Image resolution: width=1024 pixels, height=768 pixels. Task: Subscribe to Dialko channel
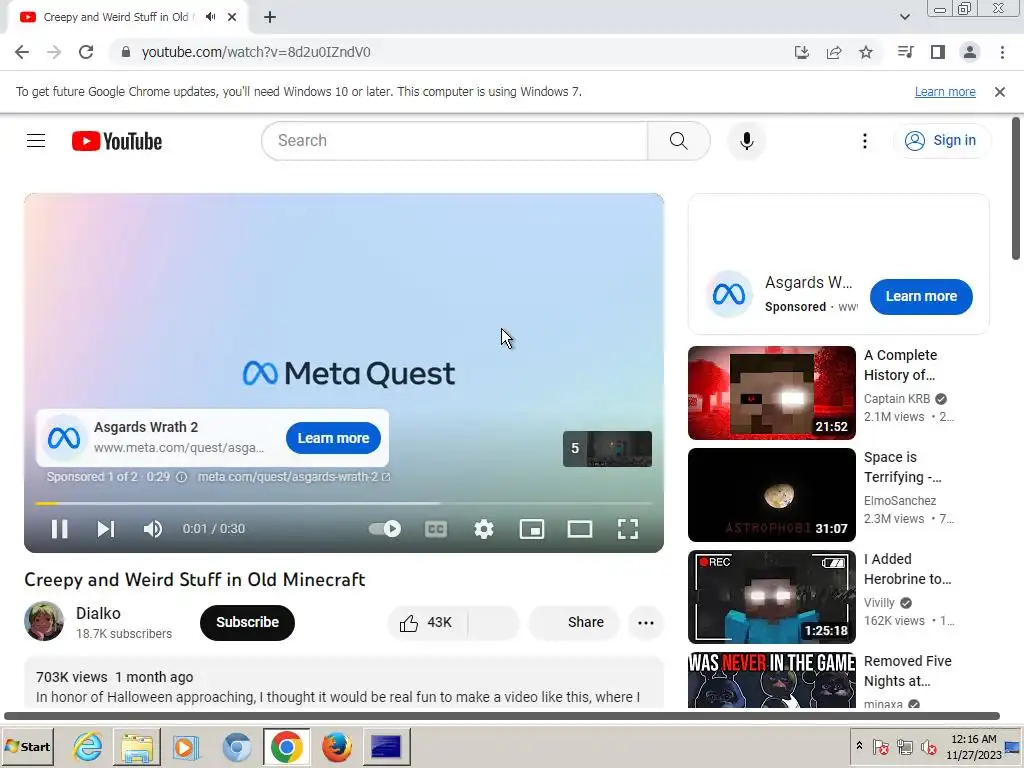tap(248, 622)
